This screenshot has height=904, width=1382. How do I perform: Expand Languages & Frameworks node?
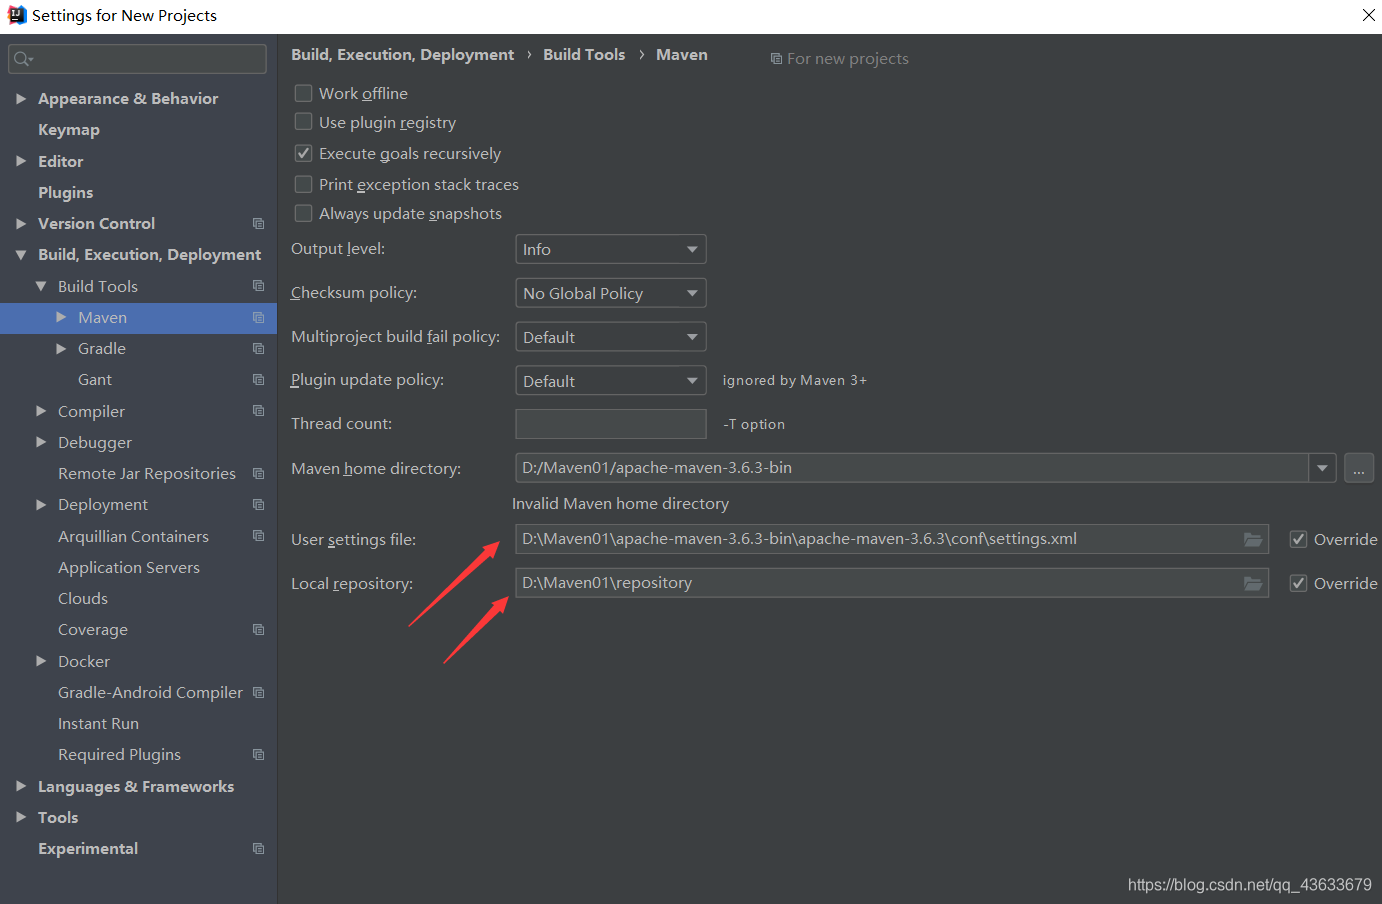pos(21,786)
